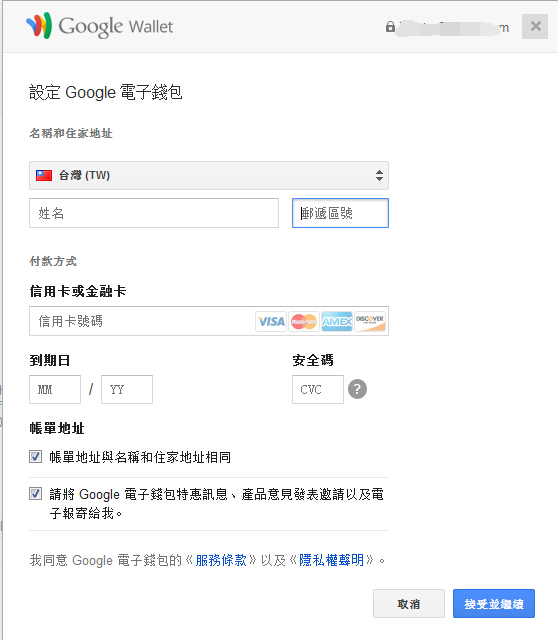Open the 隱私權聲明 link
This screenshot has height=640, width=558.
click(331, 560)
